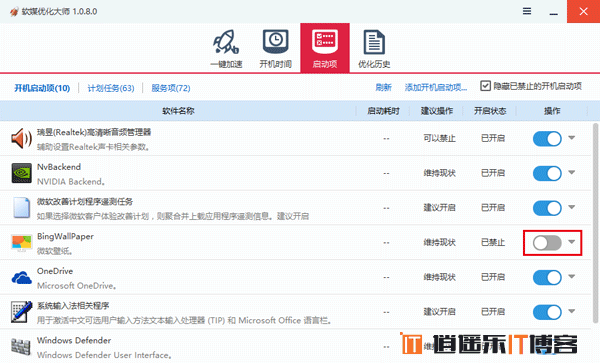600x363 pixels.
Task: Open dropdown arrow for 微软改善计划 row
Action: 572,207
